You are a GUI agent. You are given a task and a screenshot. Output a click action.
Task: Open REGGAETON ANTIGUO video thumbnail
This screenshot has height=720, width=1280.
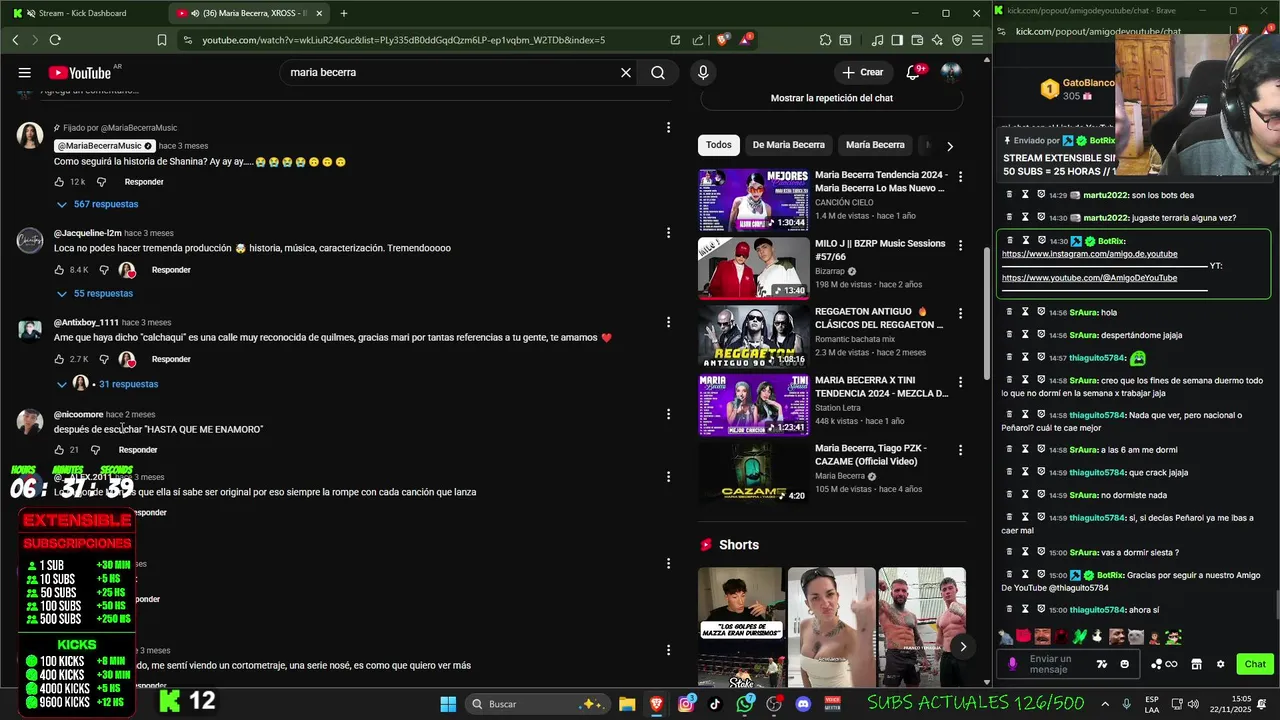pyautogui.click(x=754, y=337)
